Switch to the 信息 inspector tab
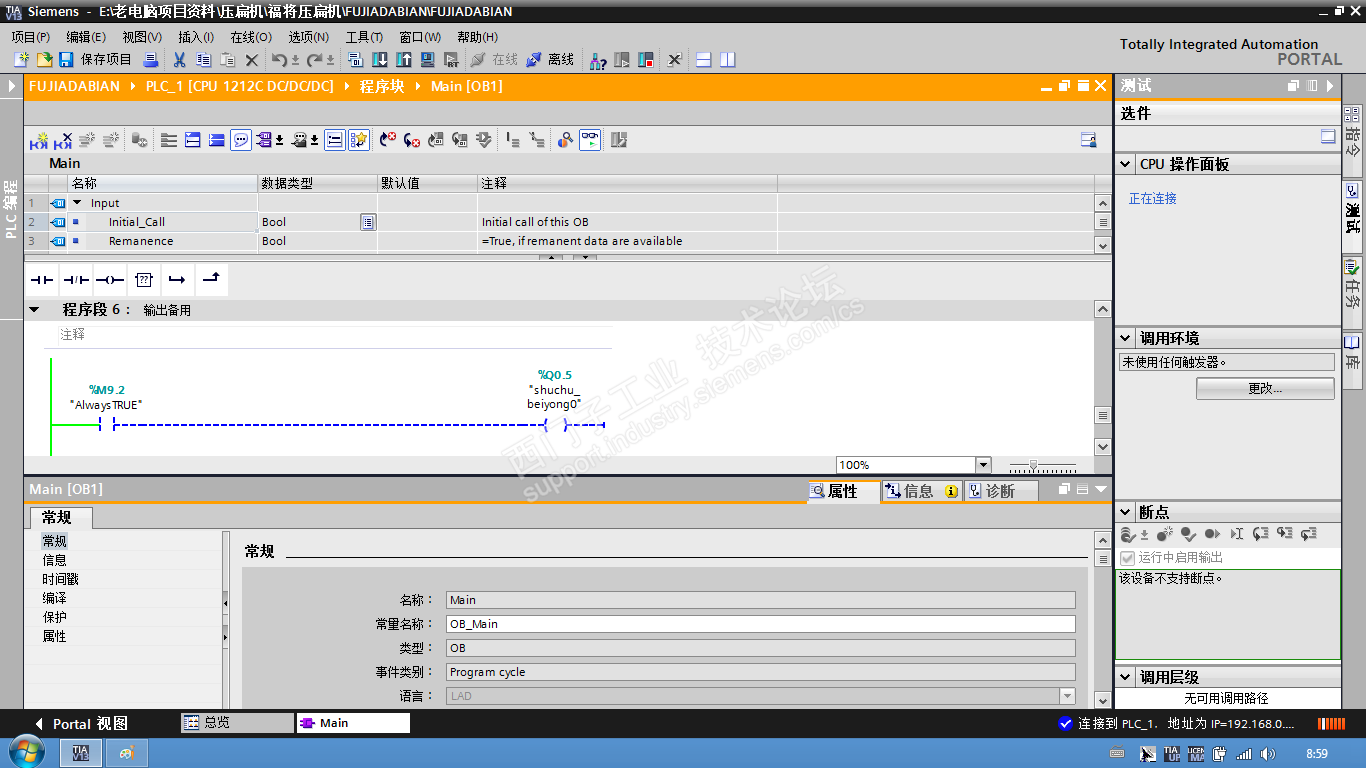Image resolution: width=1366 pixels, height=768 pixels. [x=922, y=491]
